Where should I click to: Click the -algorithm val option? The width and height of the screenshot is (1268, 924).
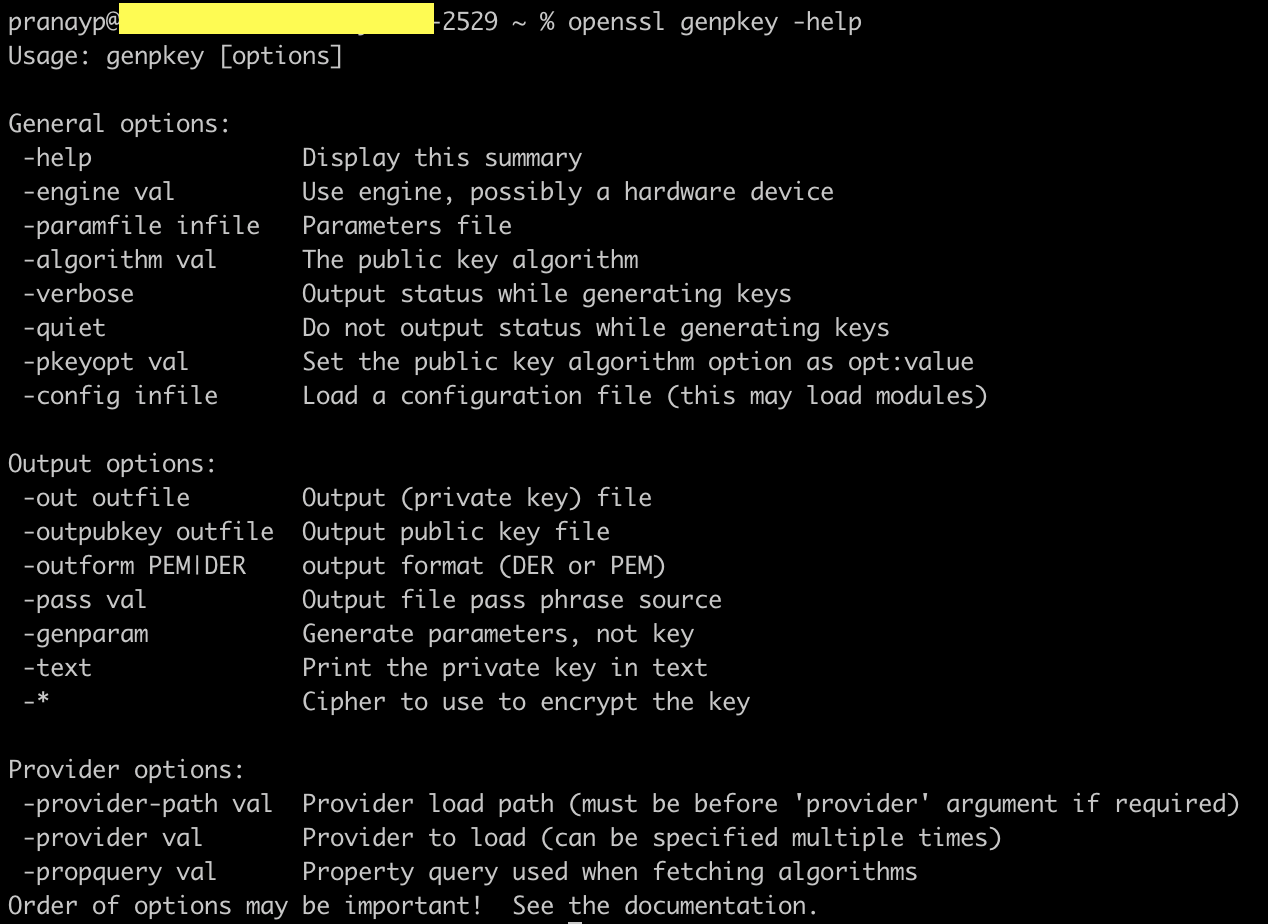point(119,260)
